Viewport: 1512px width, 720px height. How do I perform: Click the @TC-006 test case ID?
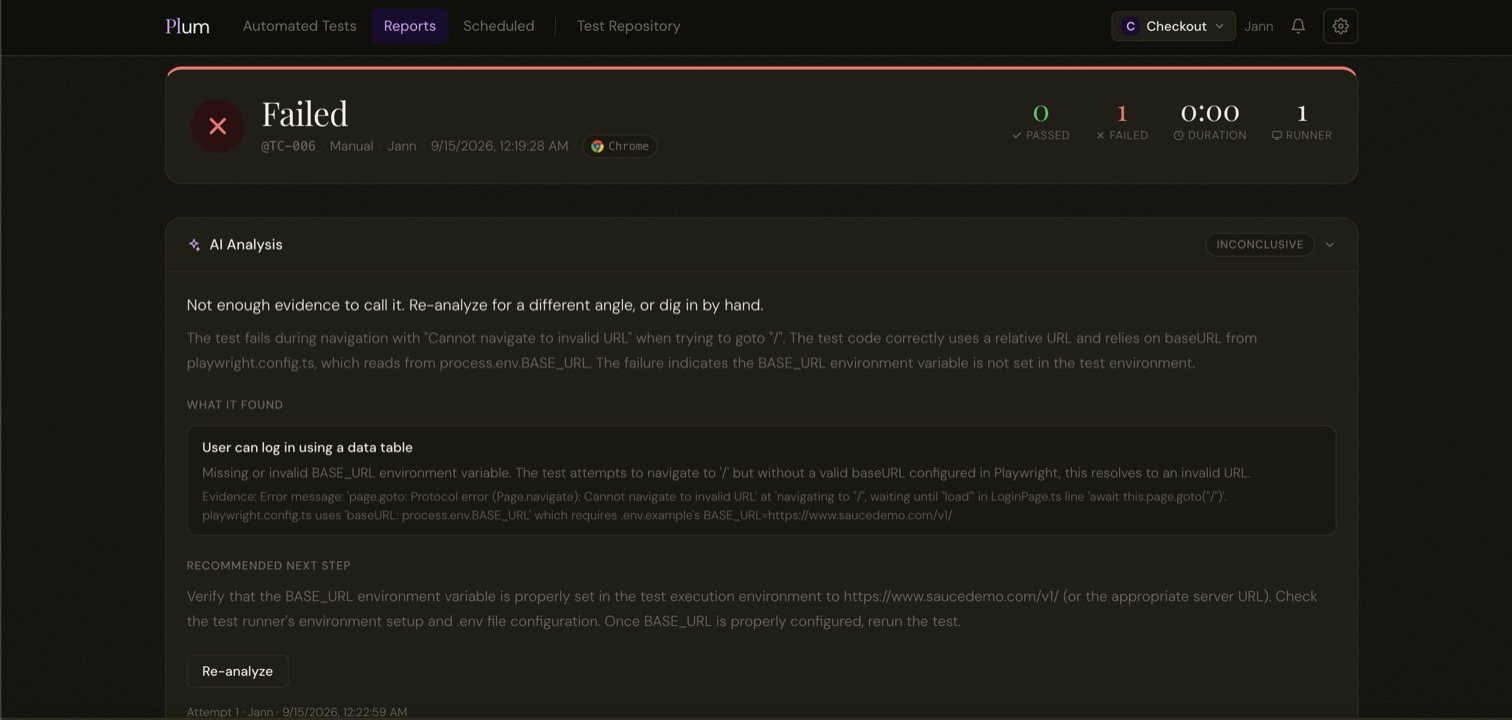(x=288, y=146)
